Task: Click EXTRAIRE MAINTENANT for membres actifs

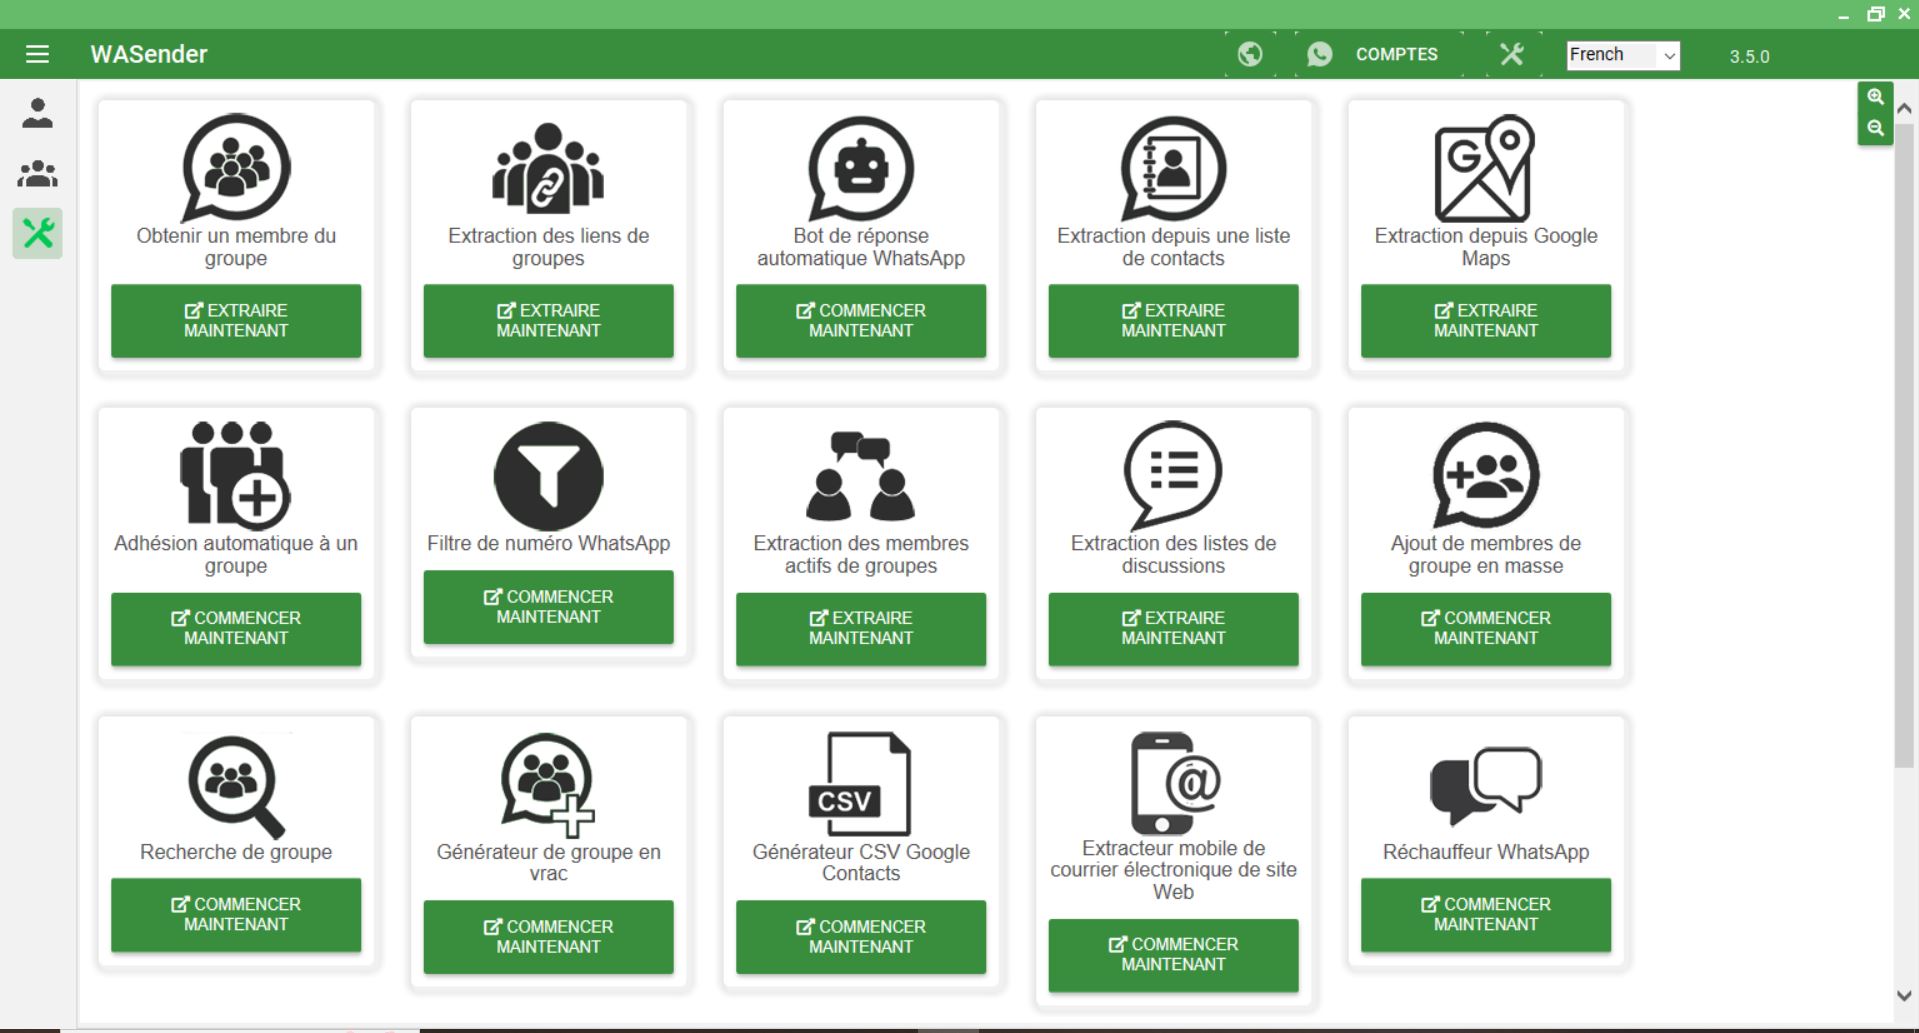Action: coord(861,629)
